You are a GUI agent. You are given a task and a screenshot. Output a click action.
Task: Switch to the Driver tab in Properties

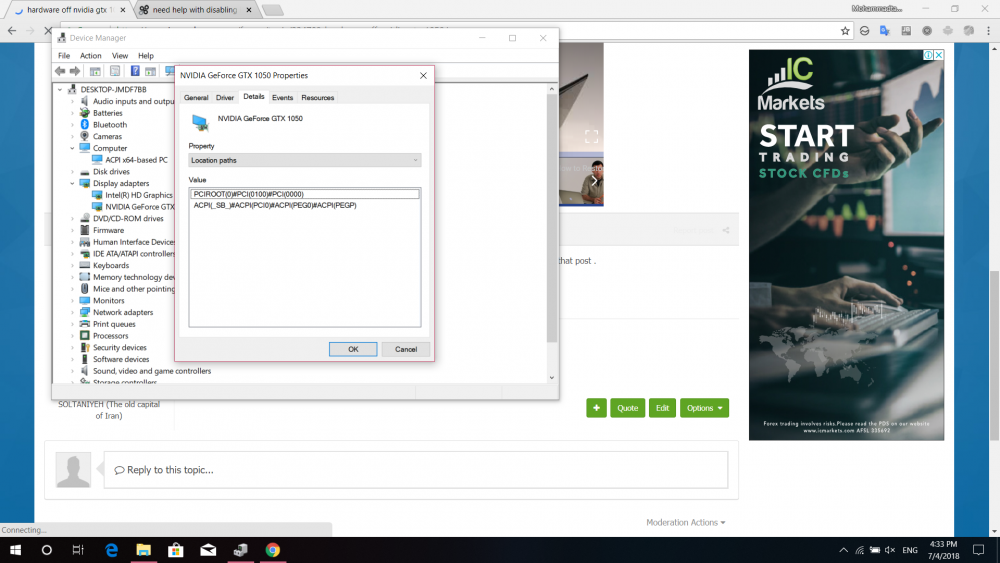tap(224, 98)
